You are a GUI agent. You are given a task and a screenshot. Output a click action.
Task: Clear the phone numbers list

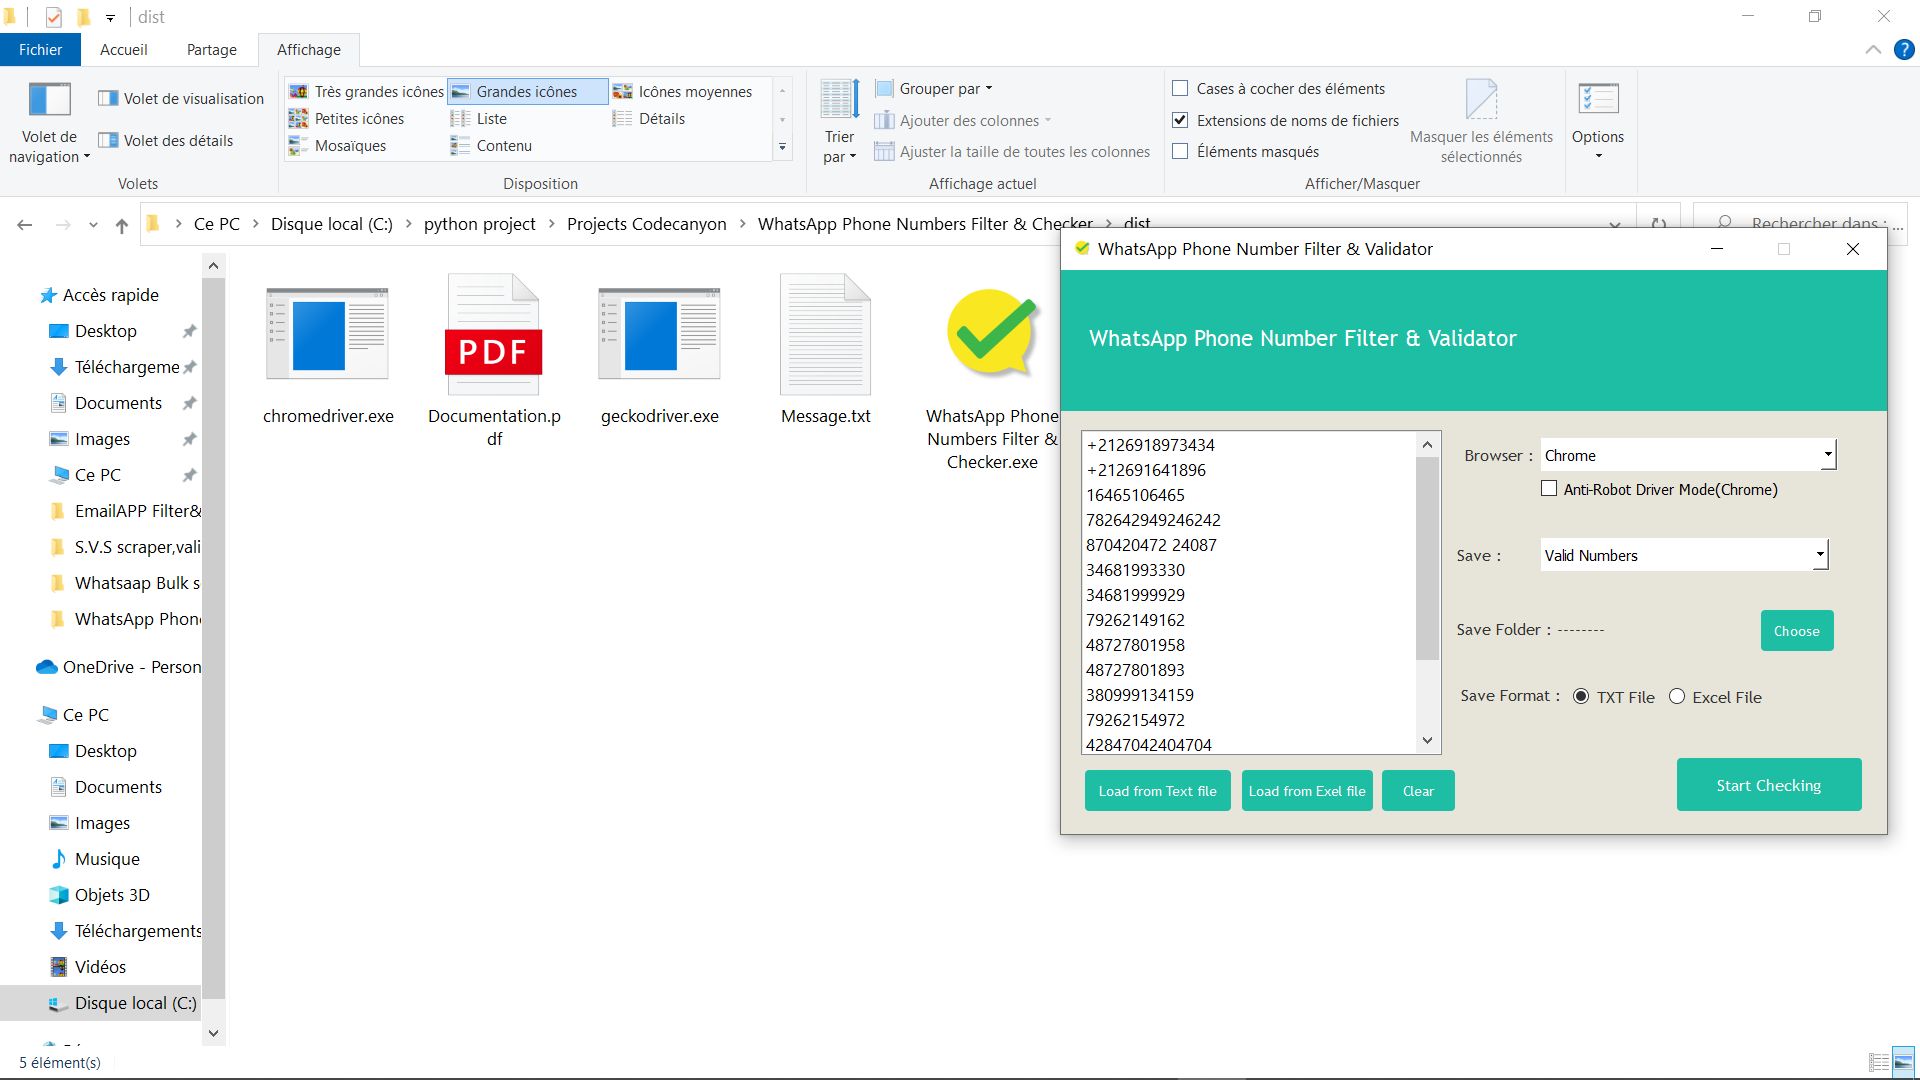click(x=1418, y=791)
